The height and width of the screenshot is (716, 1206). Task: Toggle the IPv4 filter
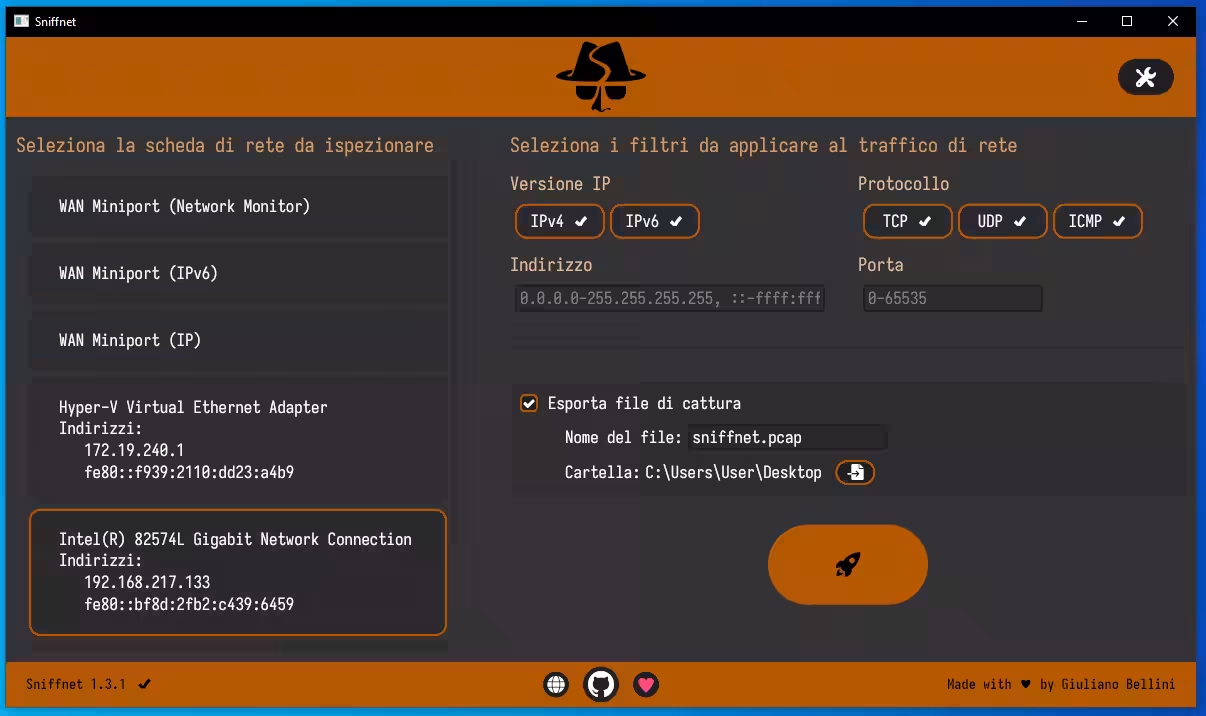559,221
